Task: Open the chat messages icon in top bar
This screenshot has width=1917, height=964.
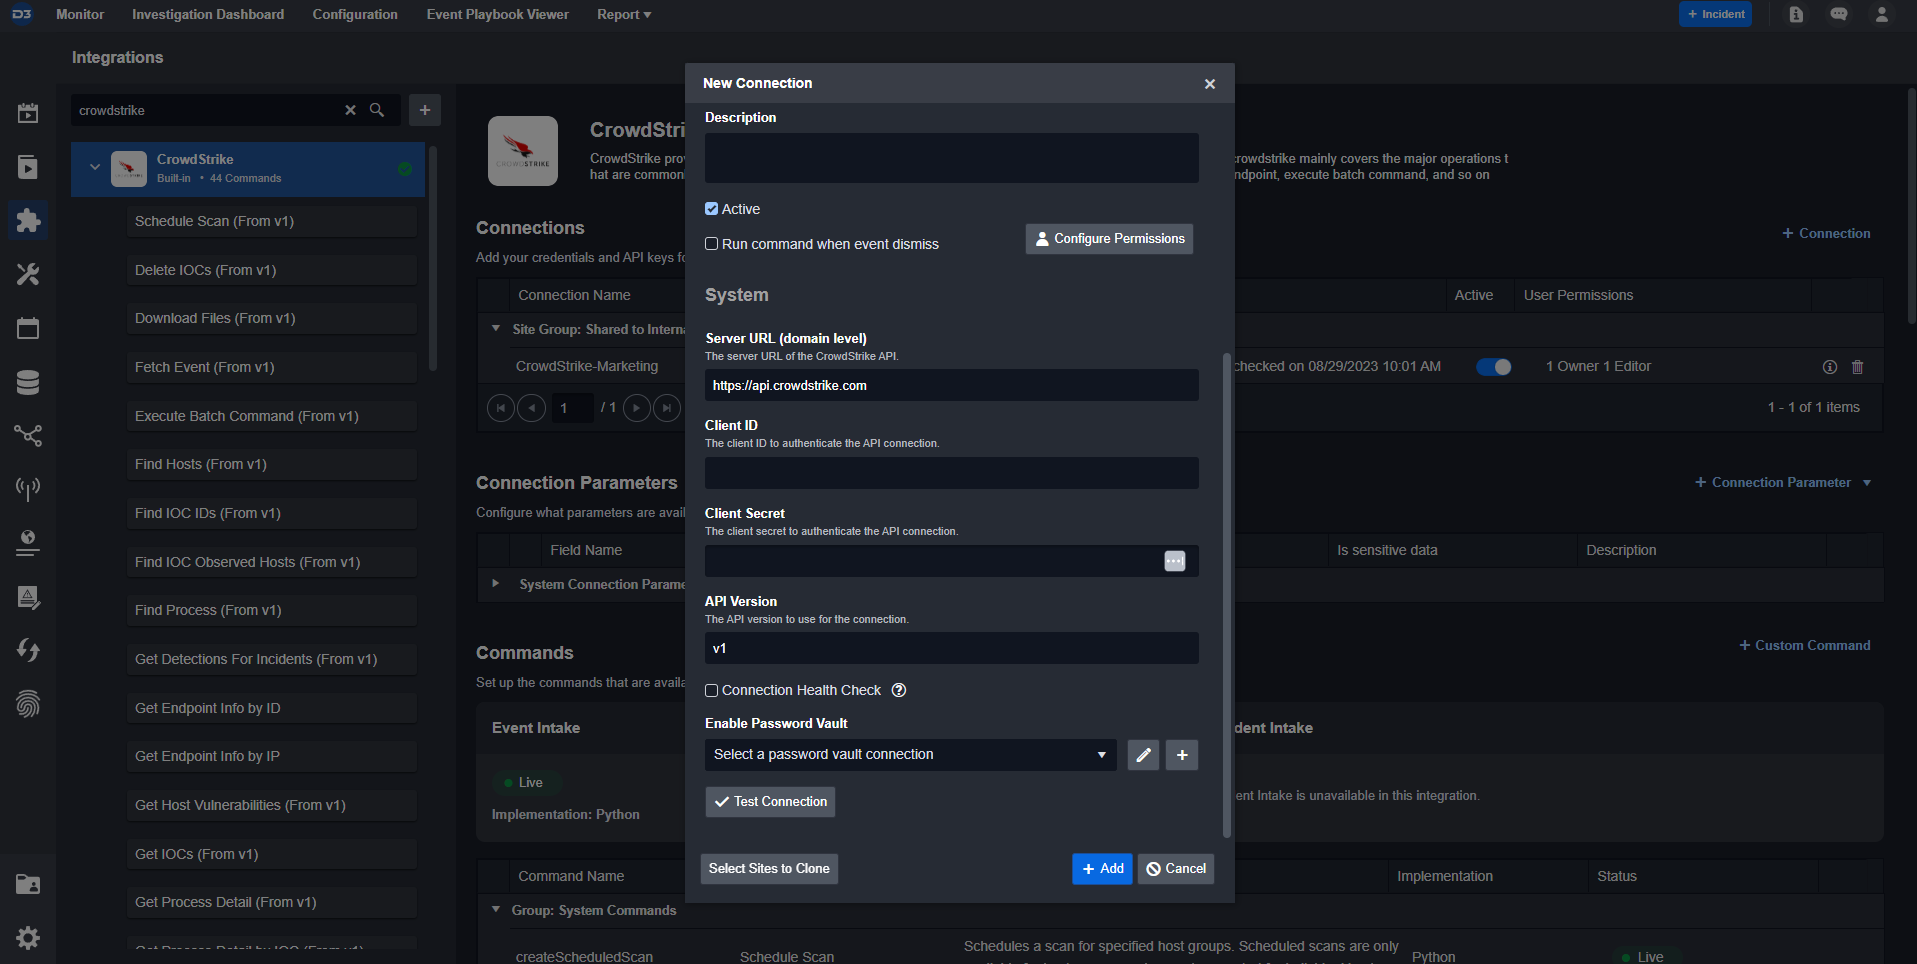Action: point(1838,14)
